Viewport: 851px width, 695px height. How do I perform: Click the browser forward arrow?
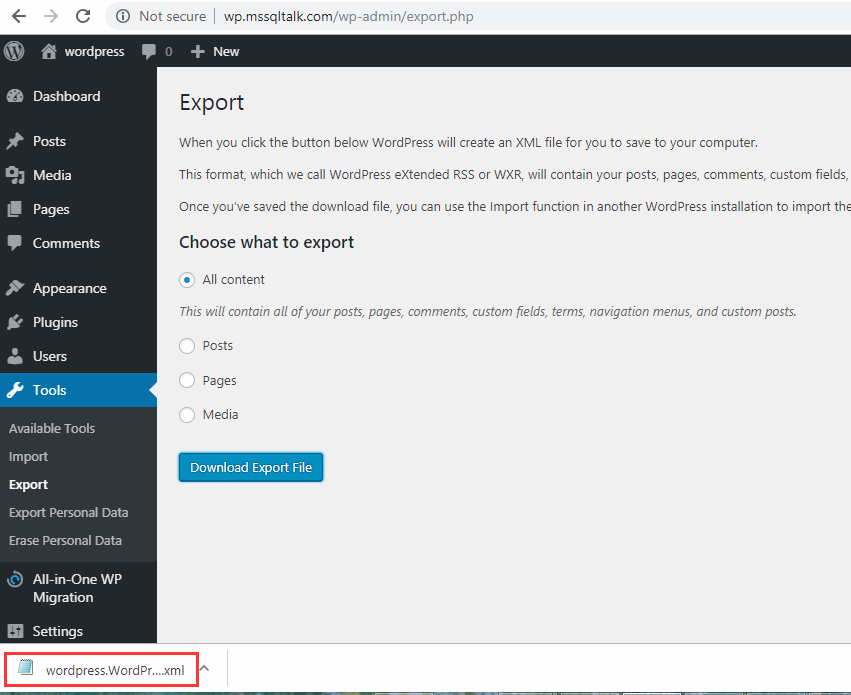tap(51, 16)
